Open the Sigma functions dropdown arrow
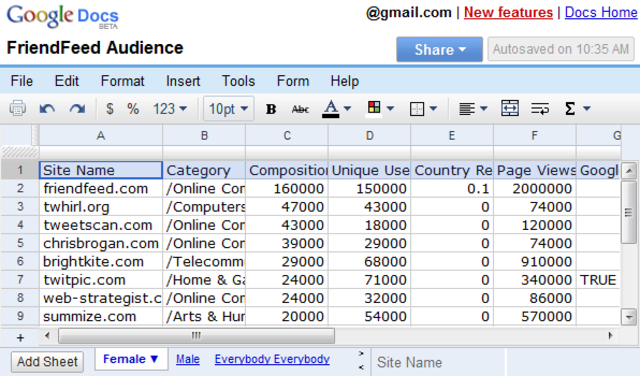 tap(587, 109)
